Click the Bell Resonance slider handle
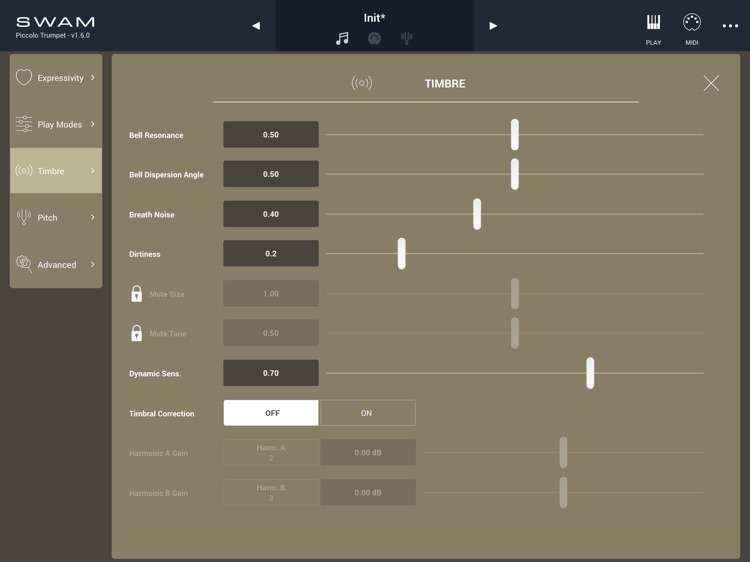Viewport: 750px width, 562px height. click(515, 135)
